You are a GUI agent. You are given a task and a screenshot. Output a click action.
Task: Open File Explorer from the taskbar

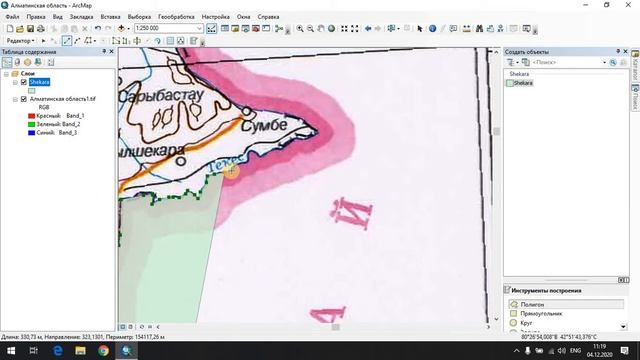click(x=80, y=351)
